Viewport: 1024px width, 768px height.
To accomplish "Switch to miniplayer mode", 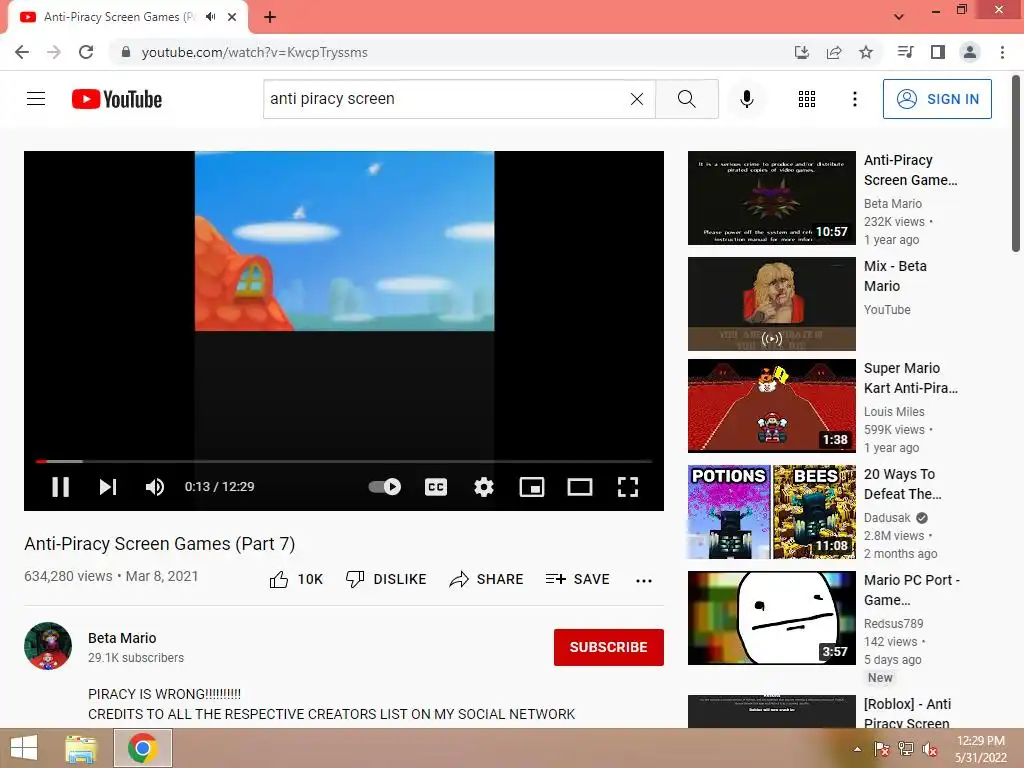I will tap(532, 487).
